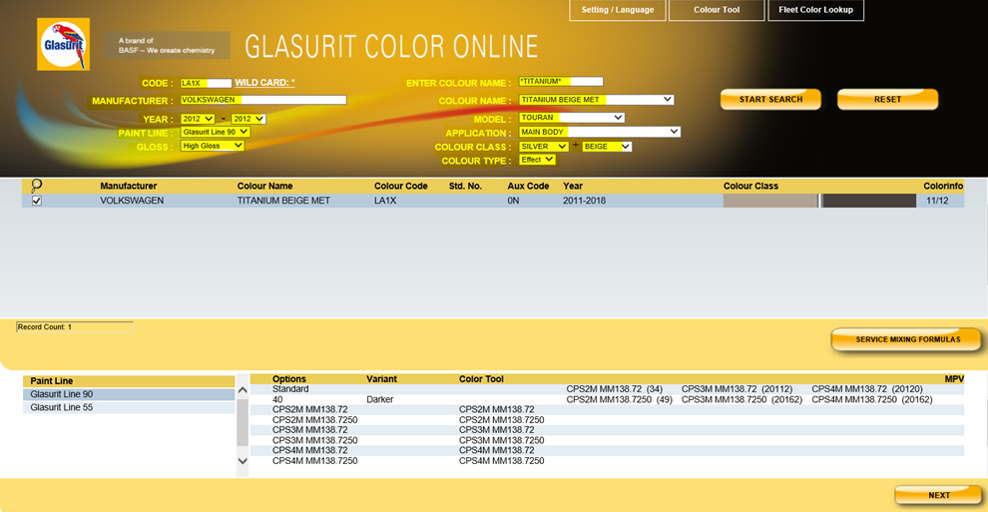The width and height of the screenshot is (988, 512).
Task: Select Glasurit Line 90 in Paint Line list
Action: [129, 394]
